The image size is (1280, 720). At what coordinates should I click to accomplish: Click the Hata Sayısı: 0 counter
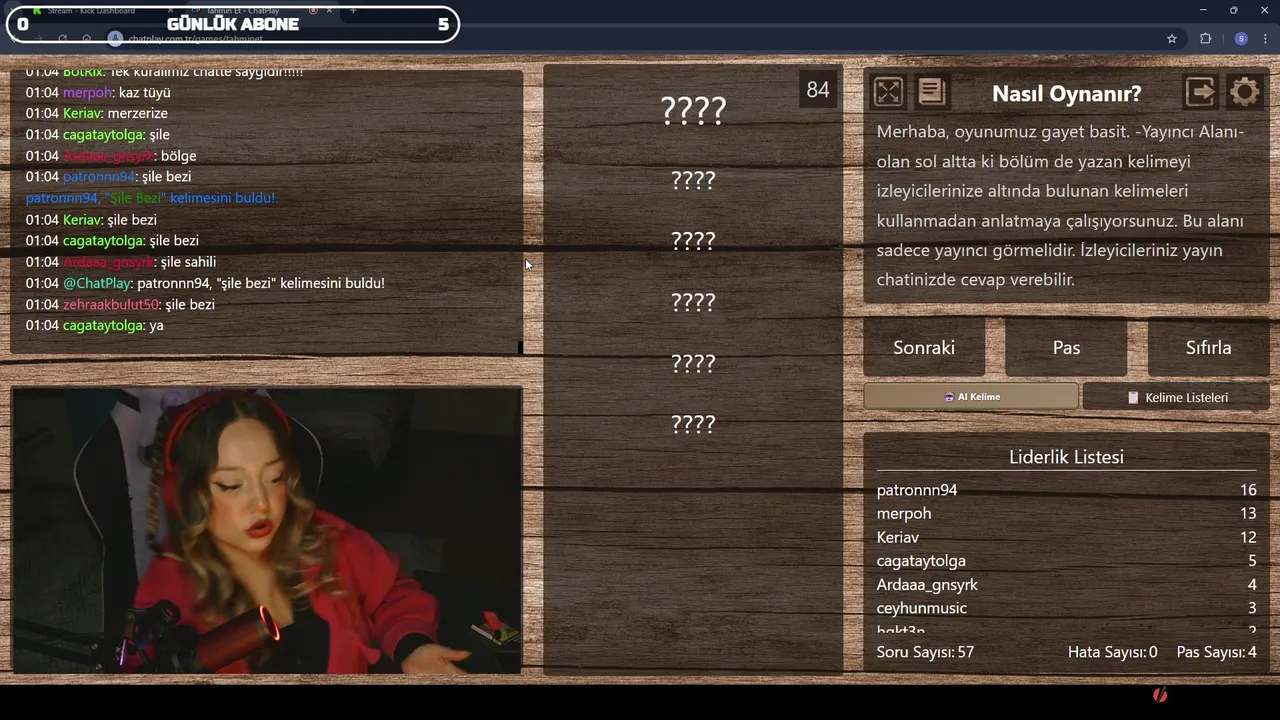[1113, 652]
